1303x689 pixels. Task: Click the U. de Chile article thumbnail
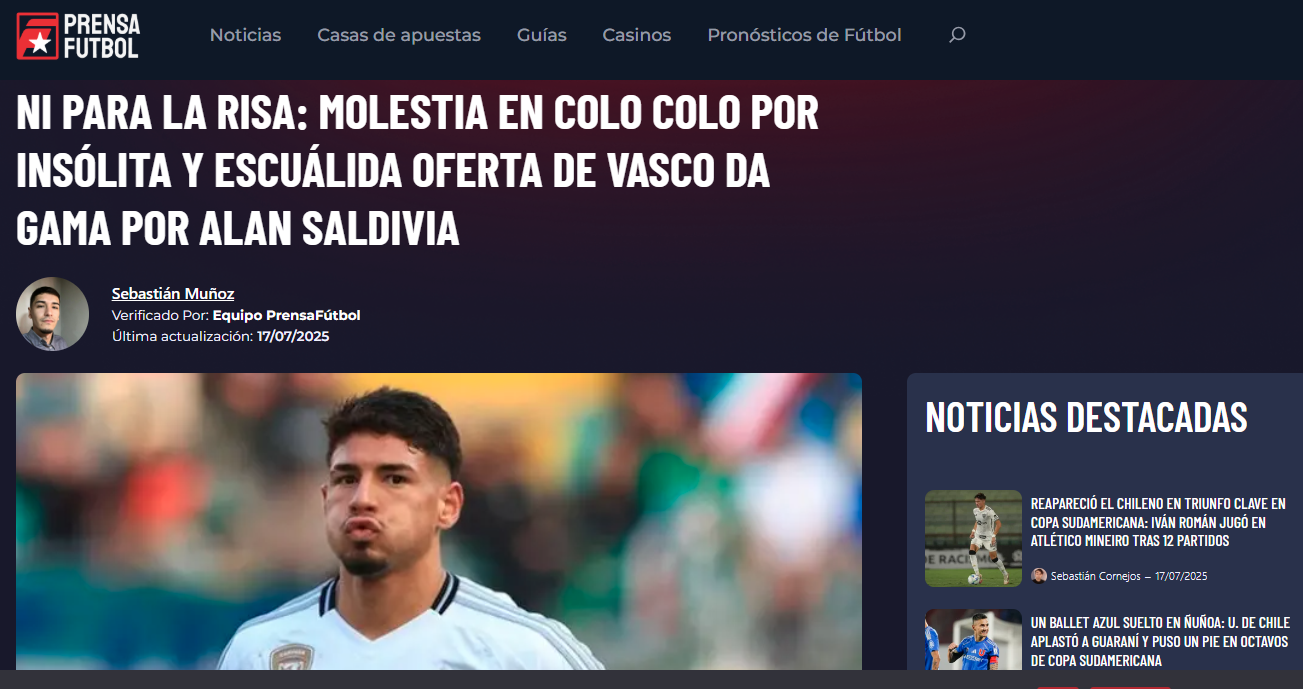tap(973, 639)
